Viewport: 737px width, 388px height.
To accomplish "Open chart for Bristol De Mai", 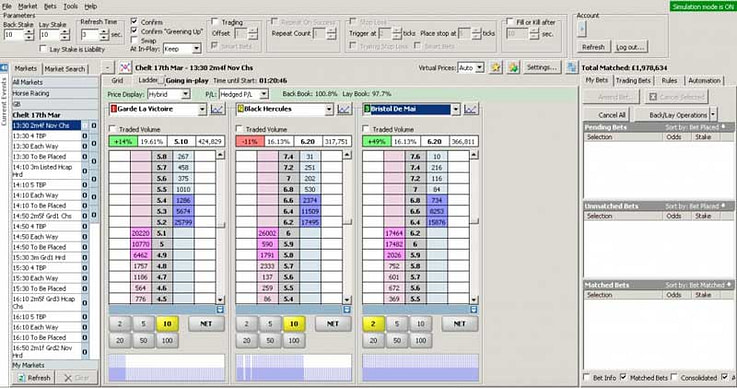I will [x=471, y=109].
